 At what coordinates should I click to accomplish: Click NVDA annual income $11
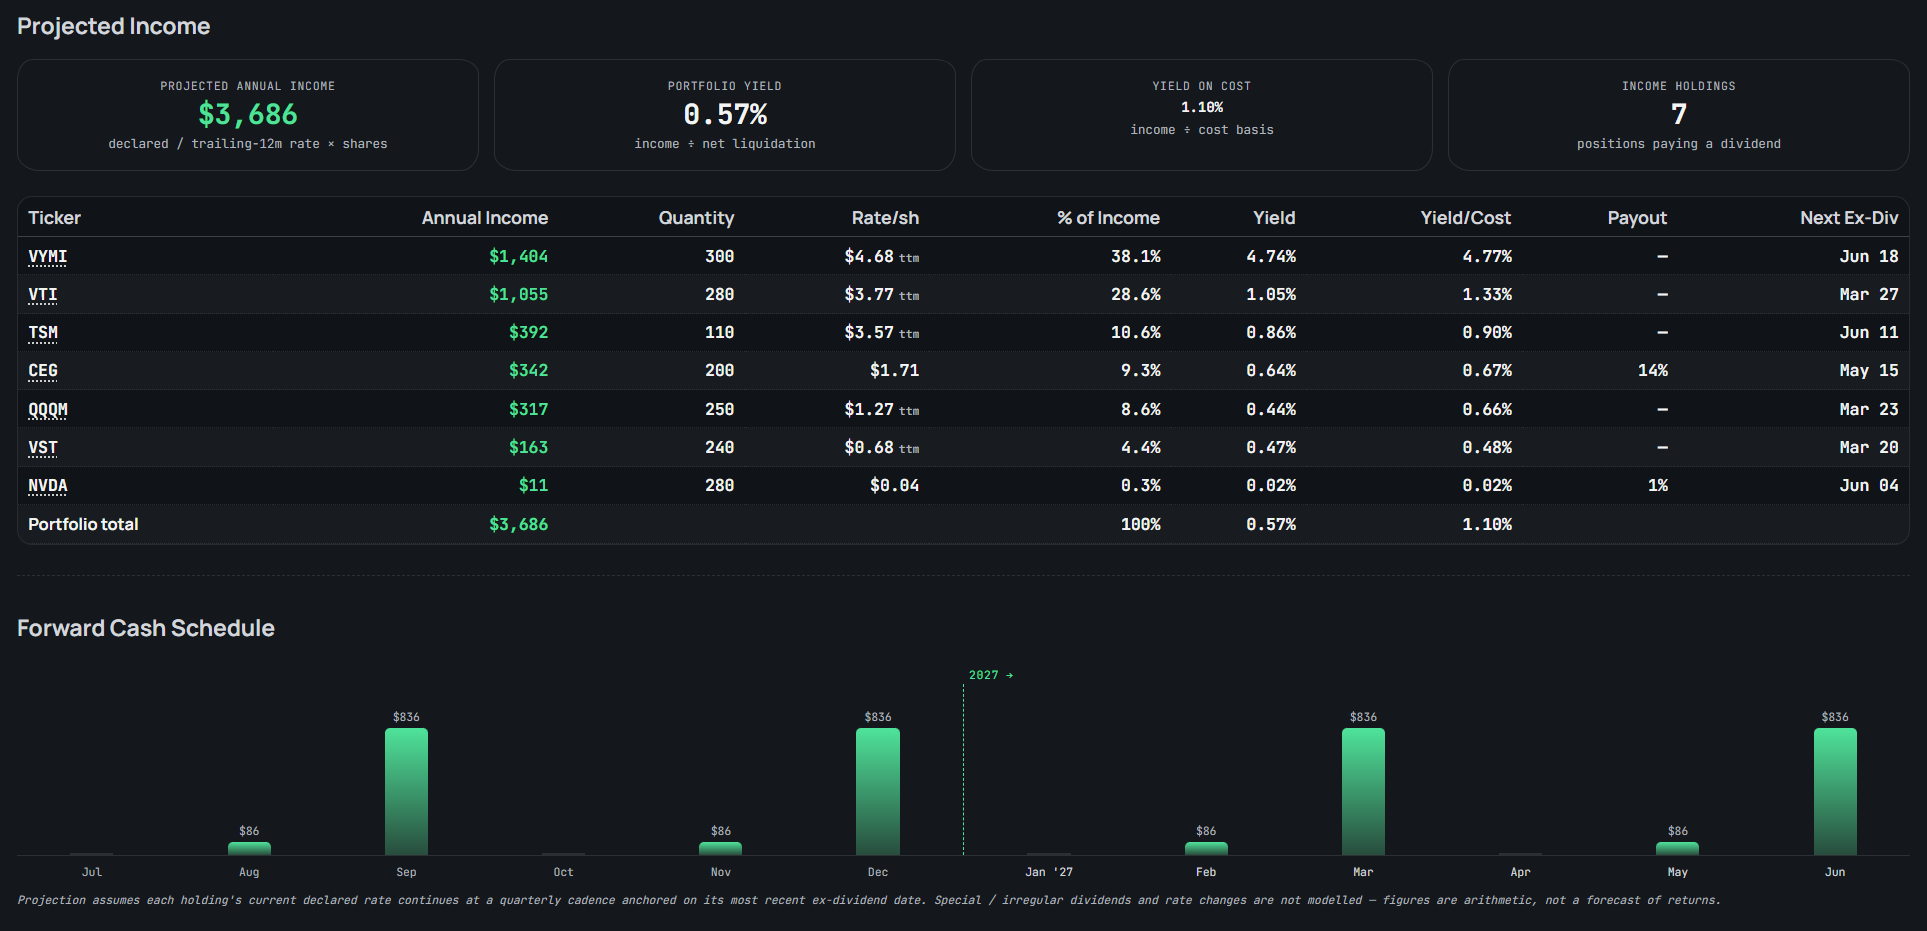tap(533, 485)
